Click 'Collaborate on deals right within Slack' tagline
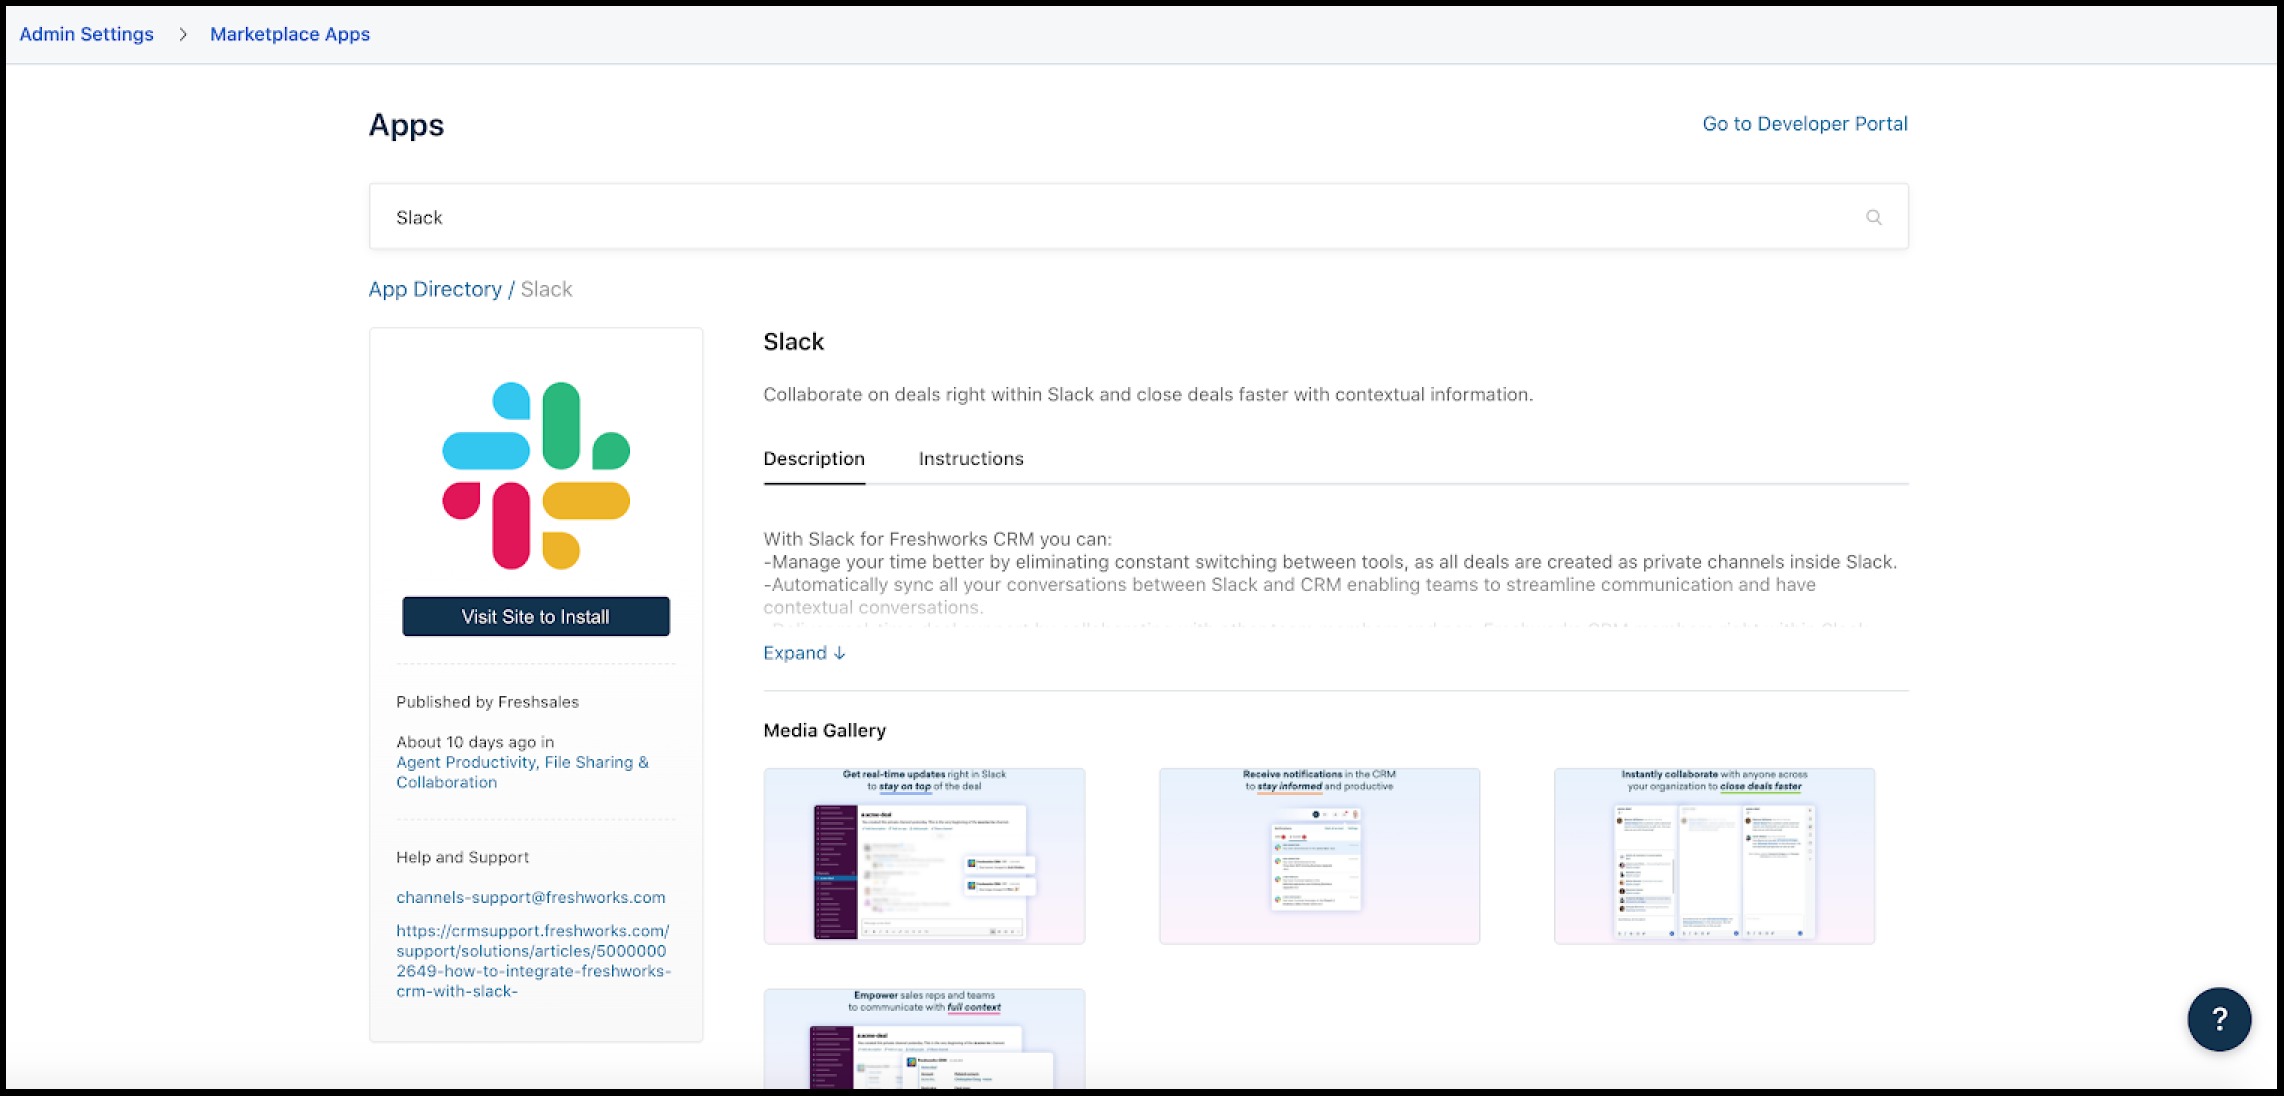 point(1148,395)
